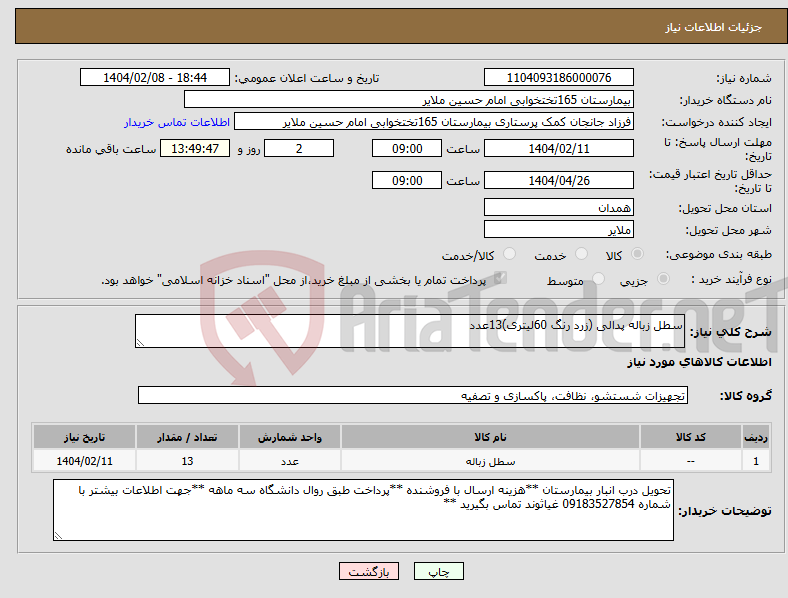Screen dimensions: 788x598
Task: Click the کد کالا column header
Action: (691, 437)
